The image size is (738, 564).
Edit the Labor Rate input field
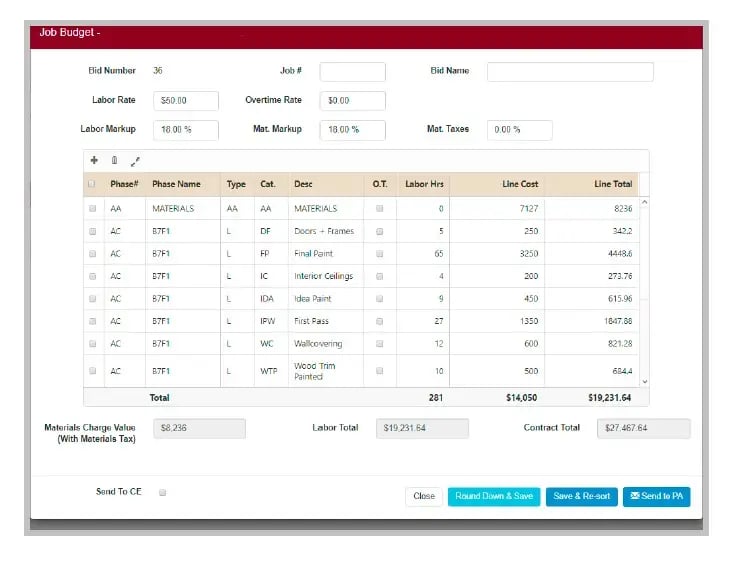(186, 101)
